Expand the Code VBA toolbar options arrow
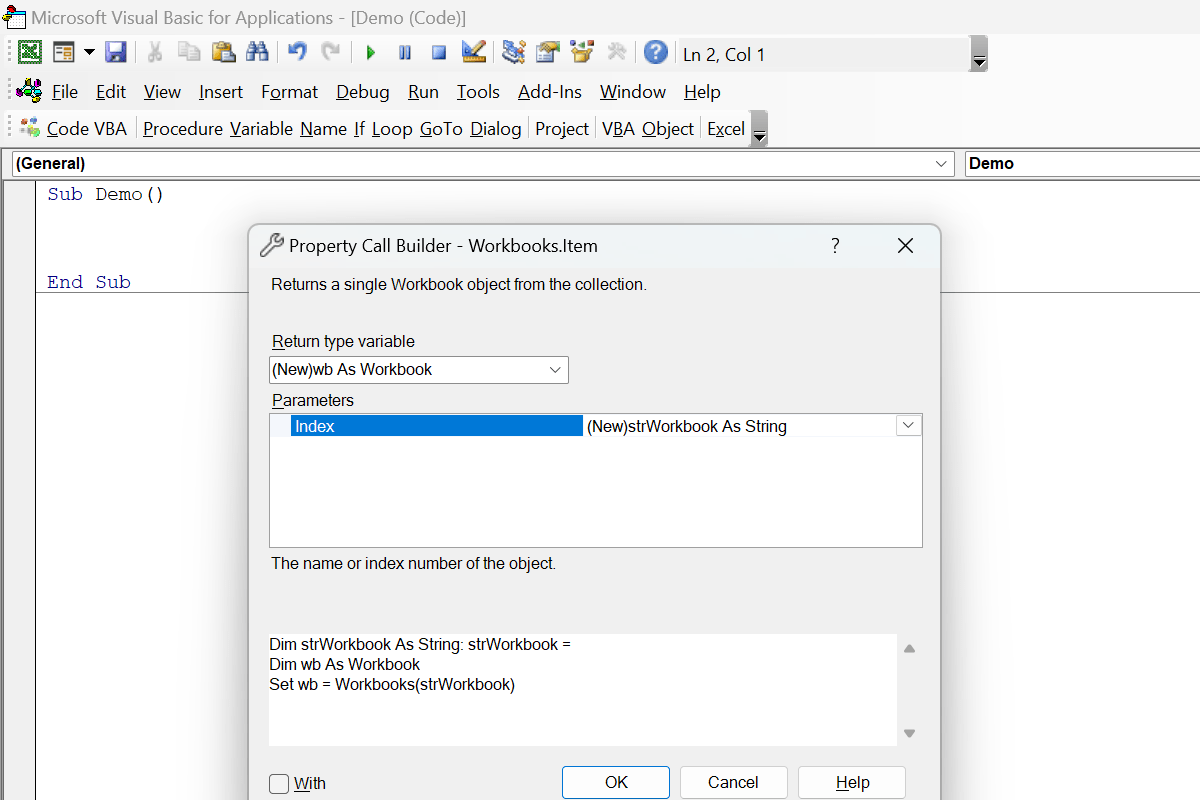 click(x=759, y=129)
